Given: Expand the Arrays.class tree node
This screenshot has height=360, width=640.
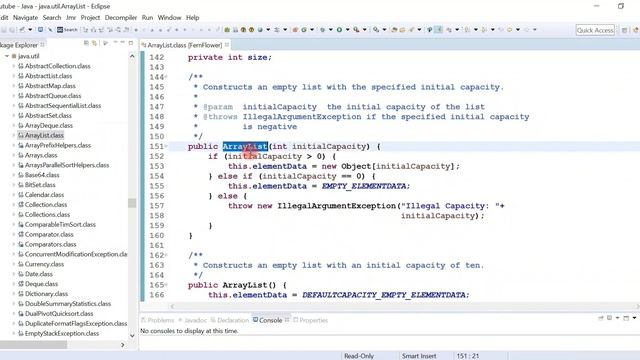Looking at the screenshot, I should point(14,155).
